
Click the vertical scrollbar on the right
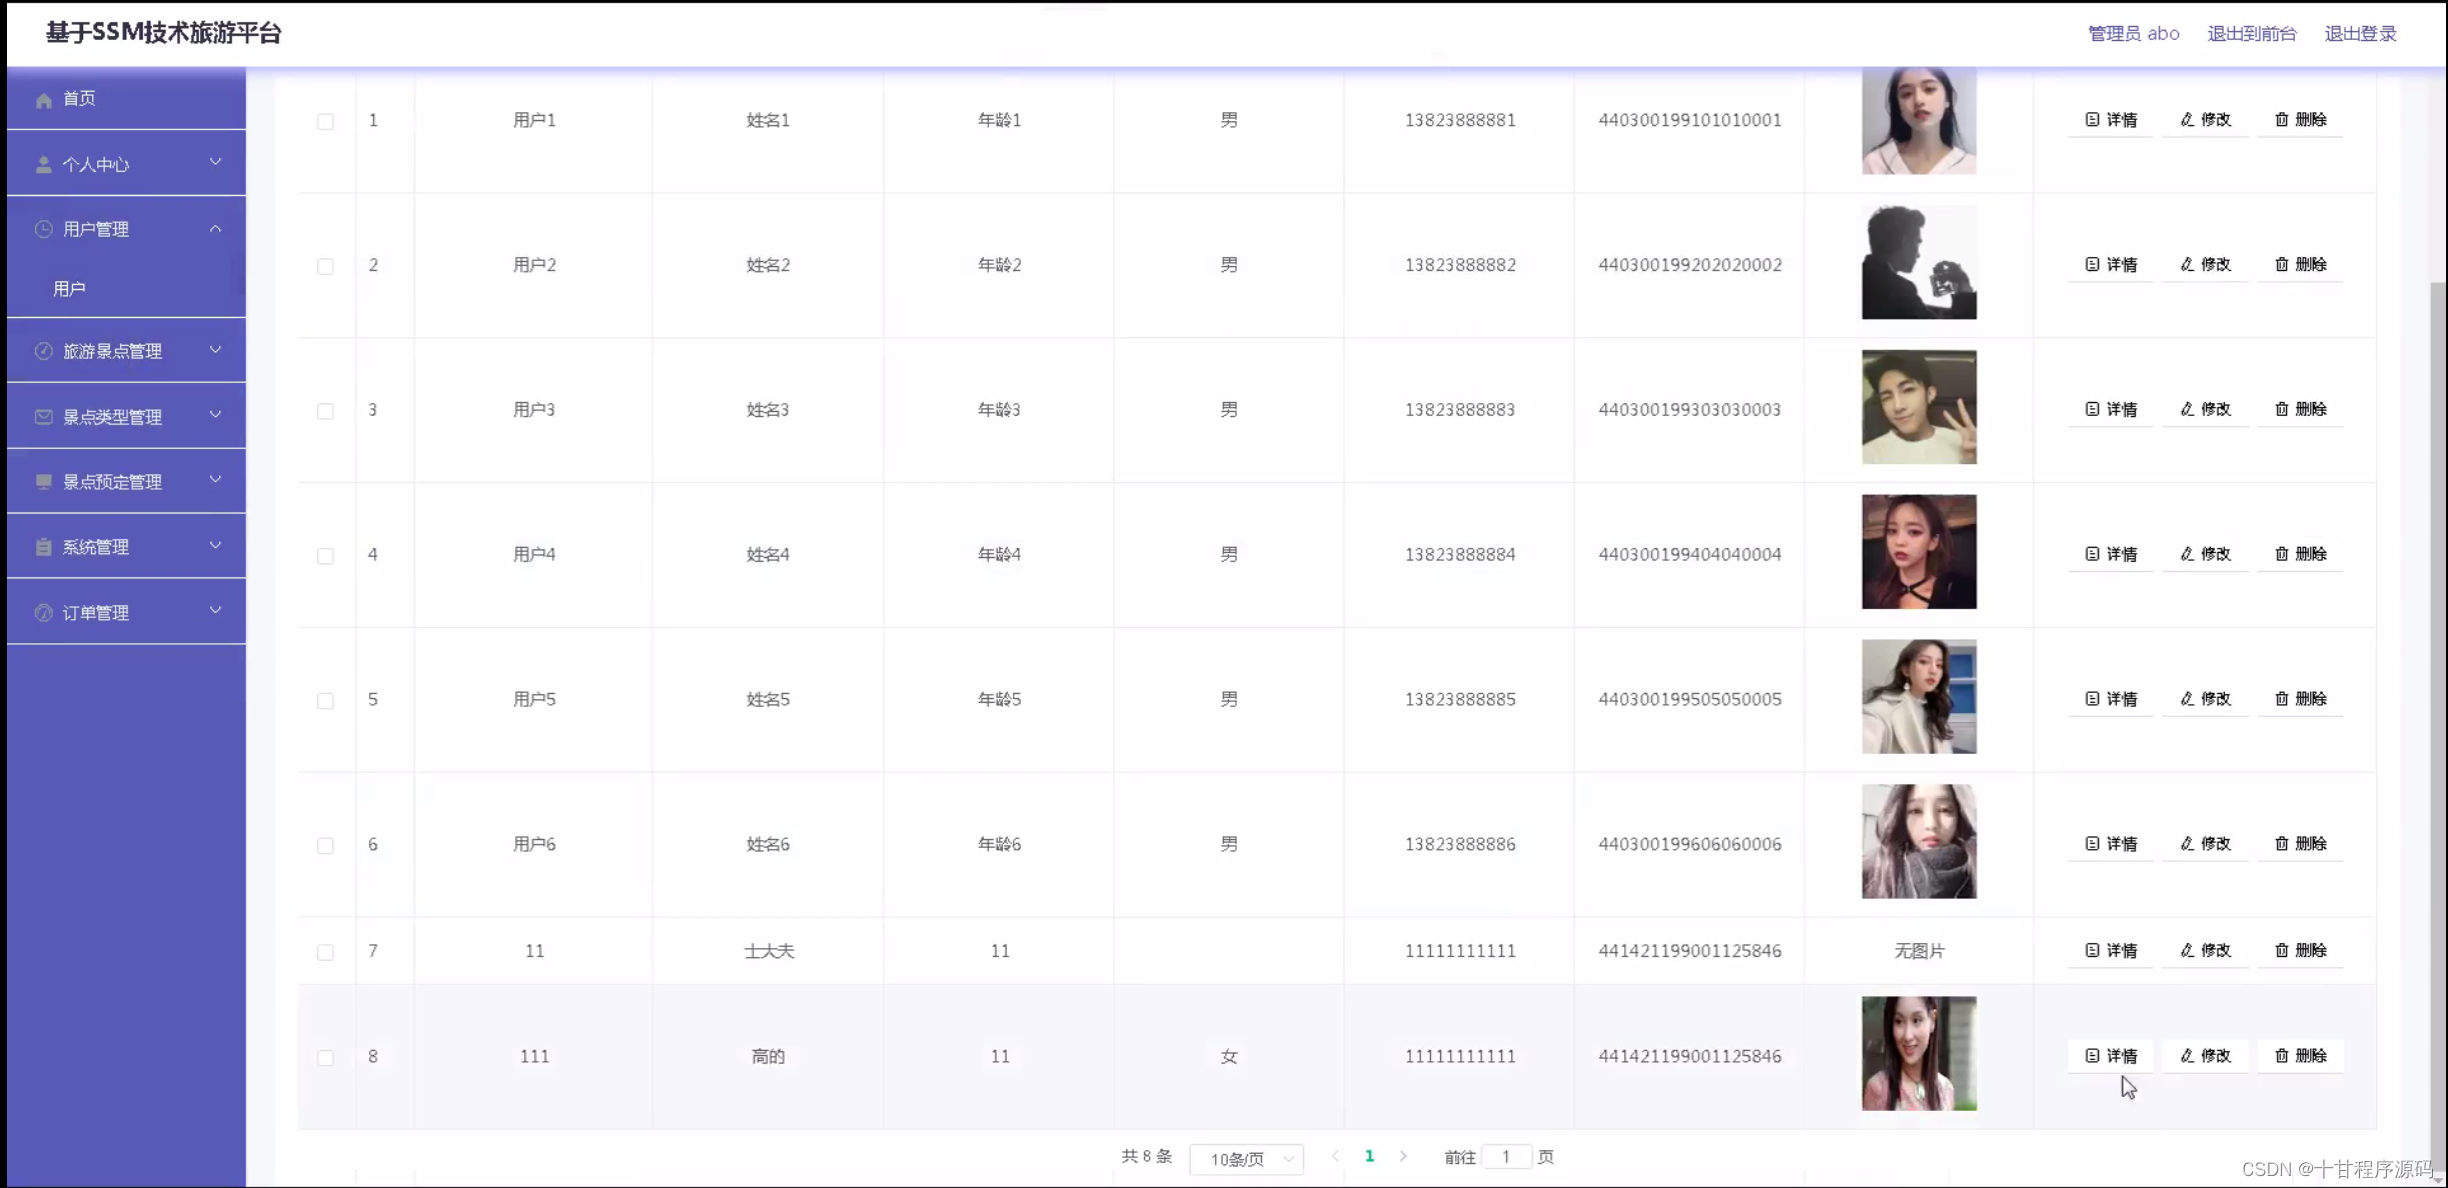coord(2438,700)
